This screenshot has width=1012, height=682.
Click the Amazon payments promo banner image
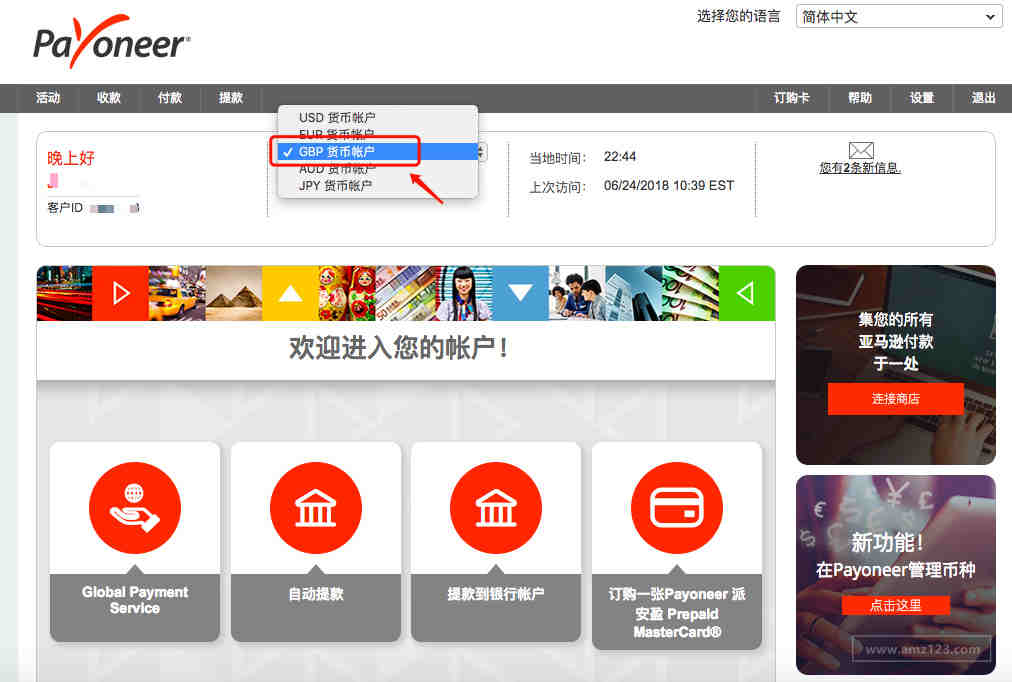click(x=896, y=365)
